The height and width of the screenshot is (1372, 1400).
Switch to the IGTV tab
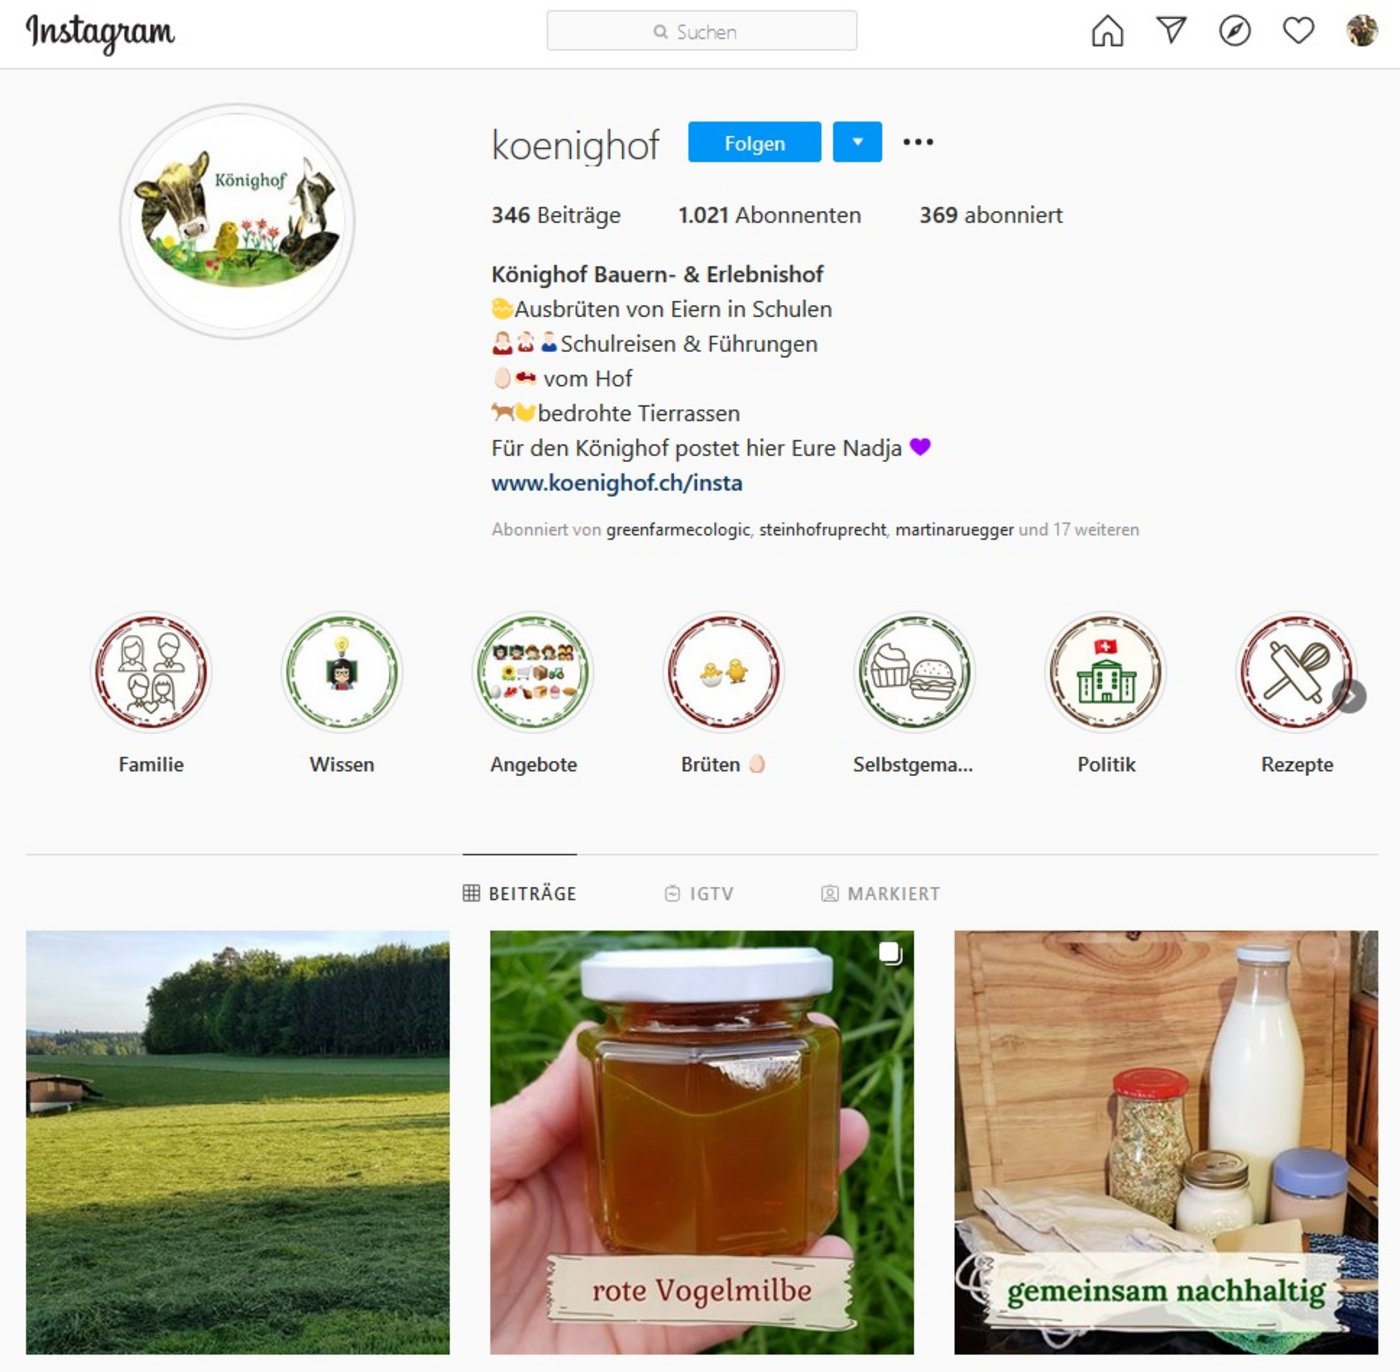(700, 894)
